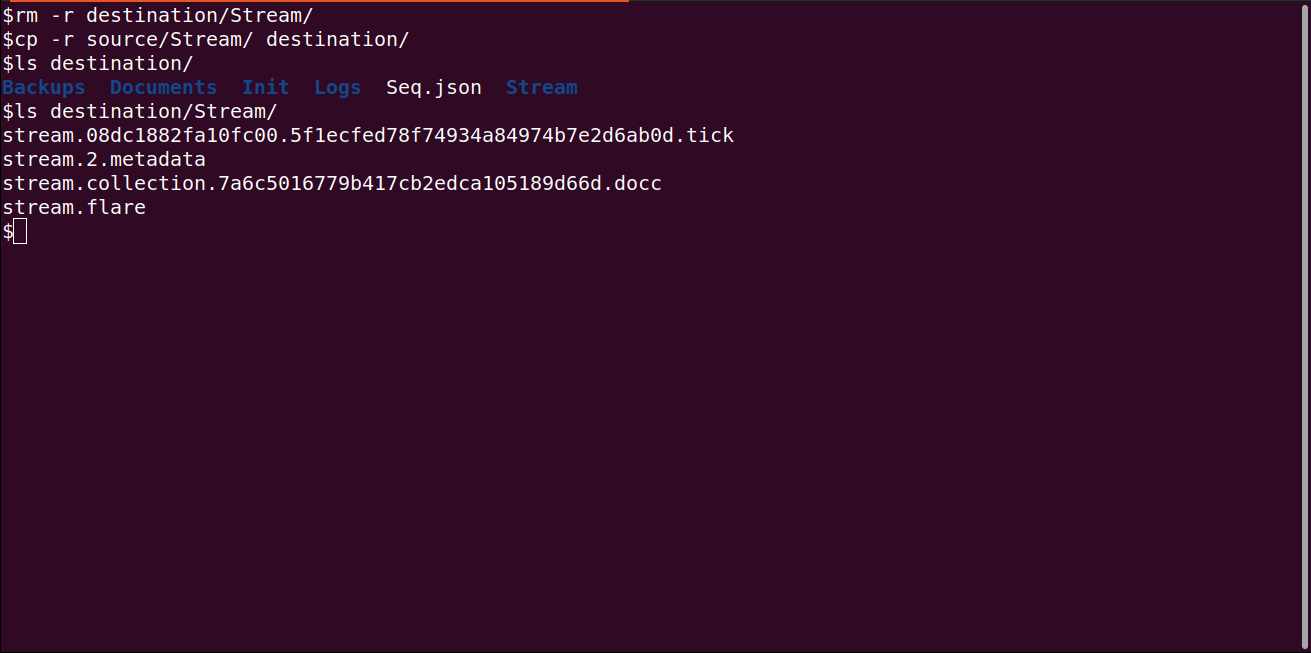1311x653 pixels.
Task: Click the Backups directory name
Action: tap(44, 88)
